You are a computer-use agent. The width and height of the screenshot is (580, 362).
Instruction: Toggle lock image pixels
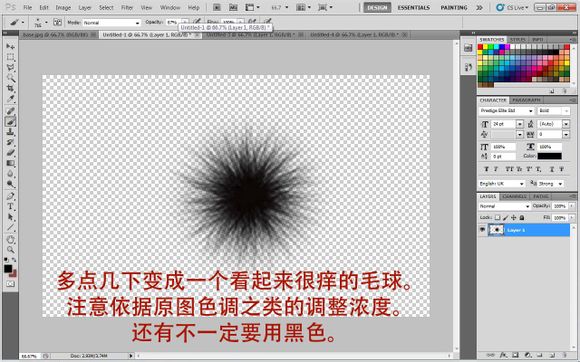pos(506,218)
